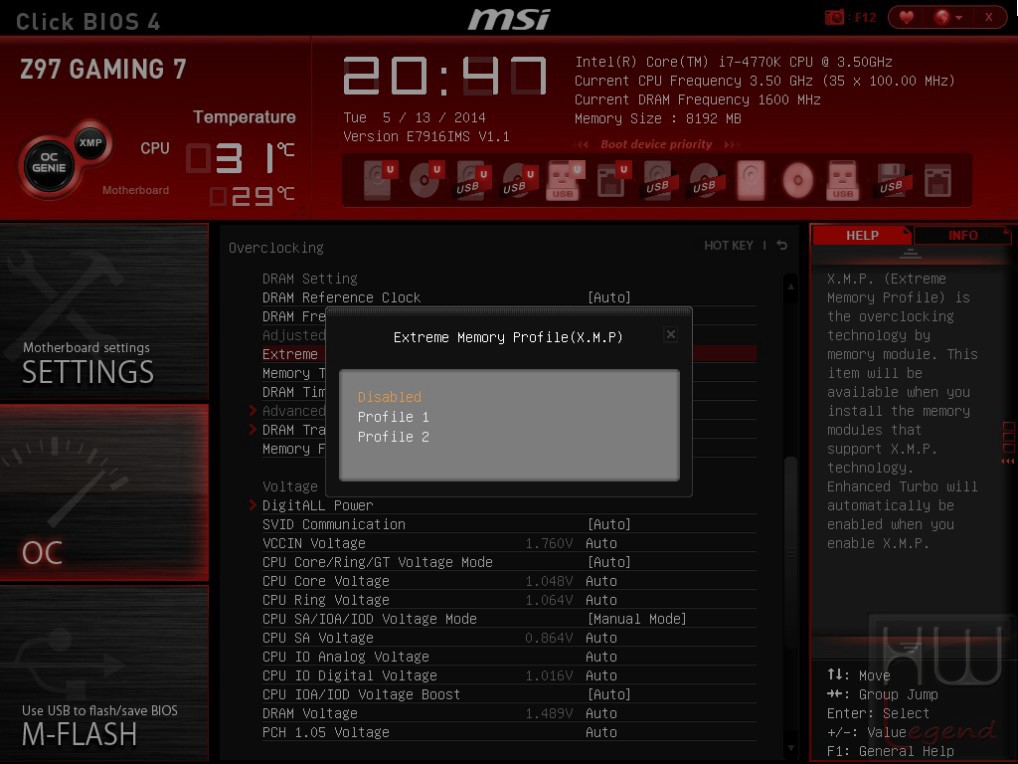Click right arrows beside Boot device priority
1018x764 pixels.
732,144
